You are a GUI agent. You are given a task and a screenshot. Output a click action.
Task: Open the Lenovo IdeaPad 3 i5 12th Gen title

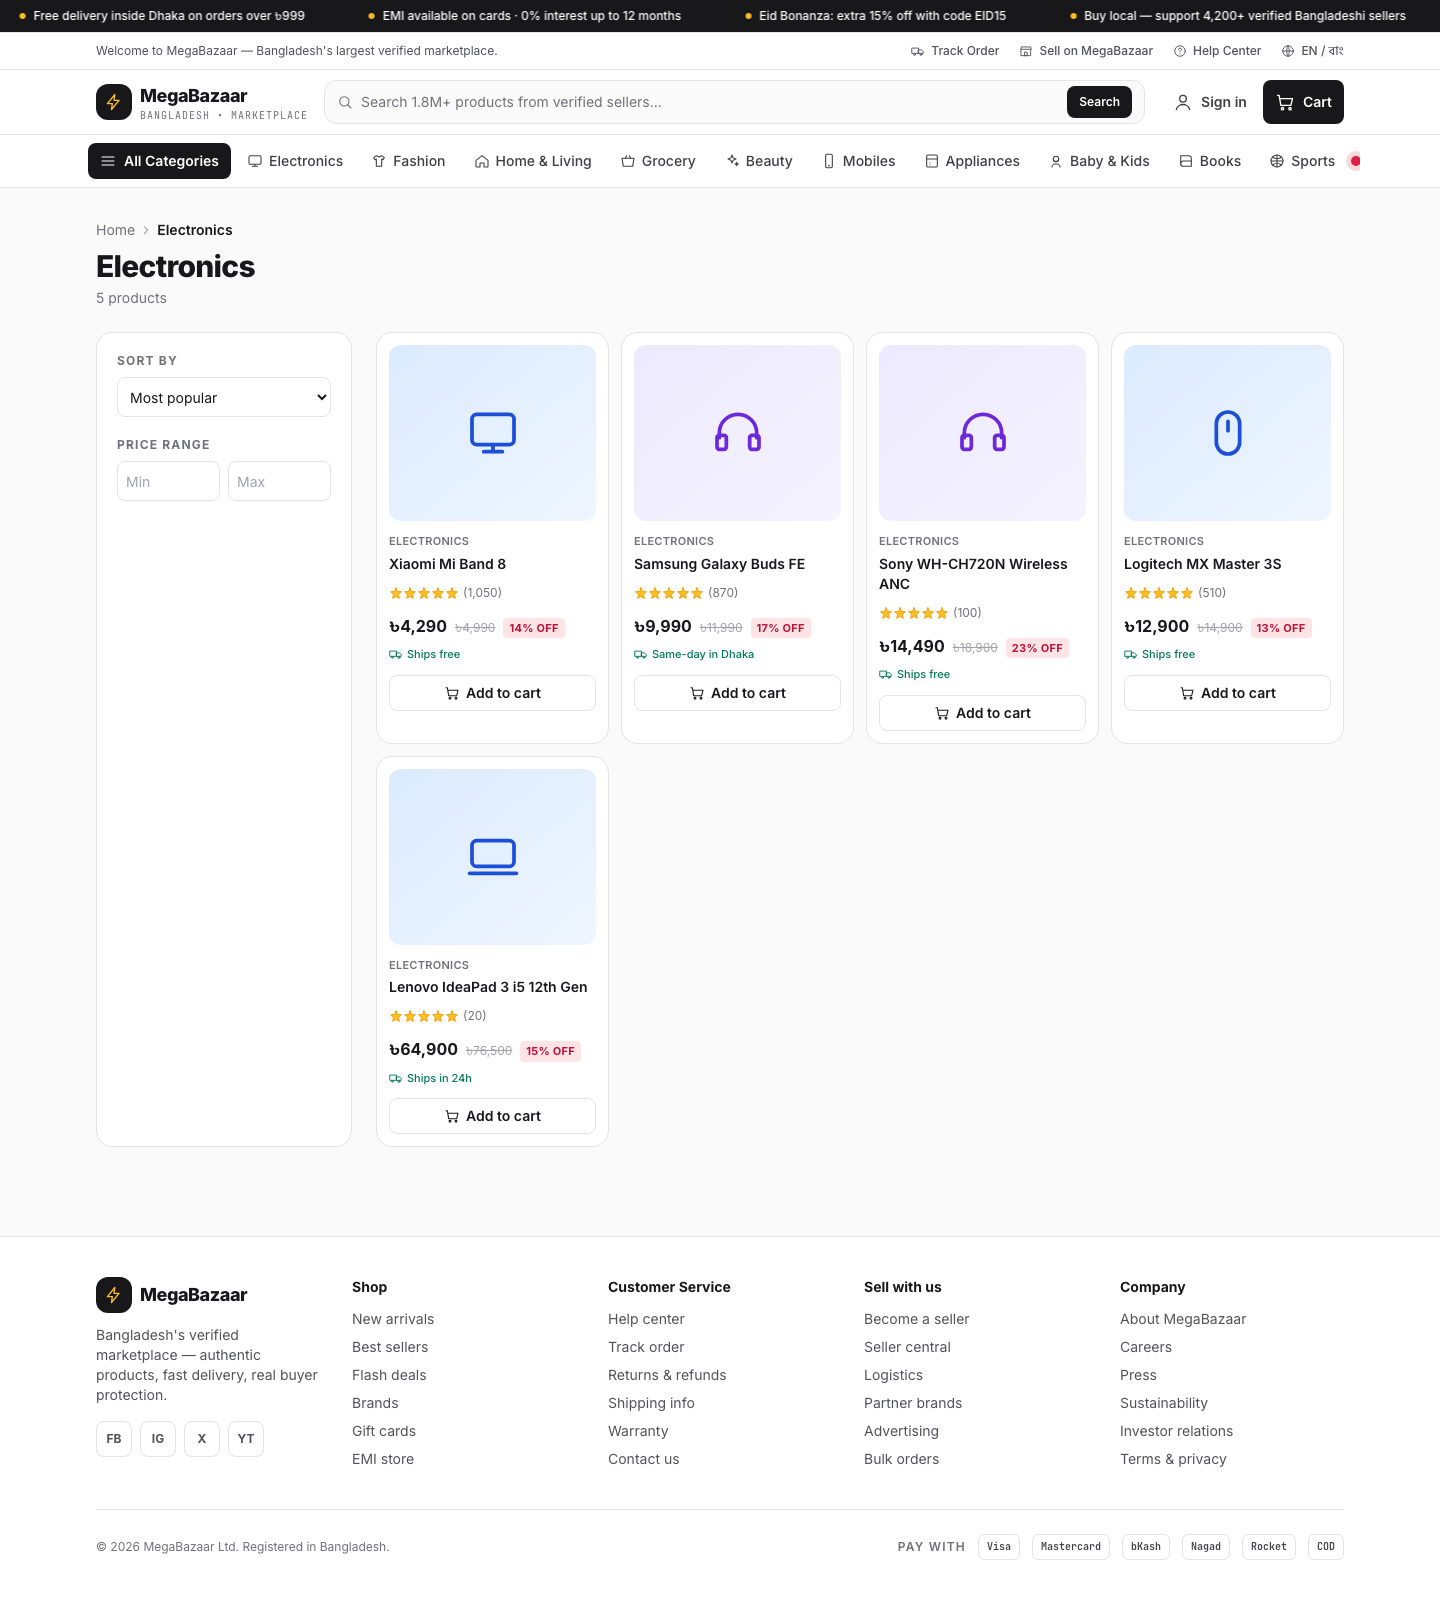coord(488,987)
